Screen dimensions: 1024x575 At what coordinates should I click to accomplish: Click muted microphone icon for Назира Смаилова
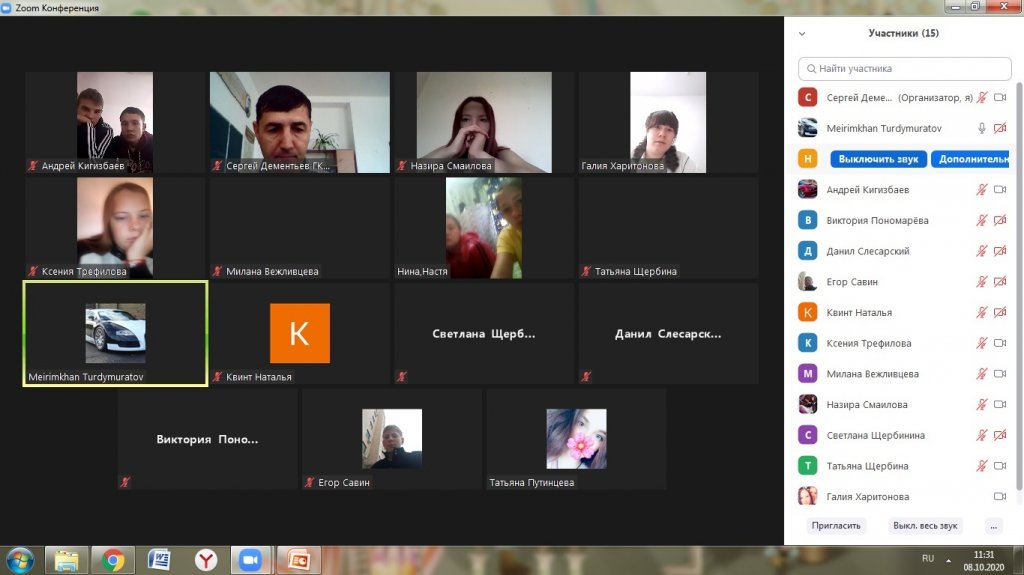coord(982,405)
